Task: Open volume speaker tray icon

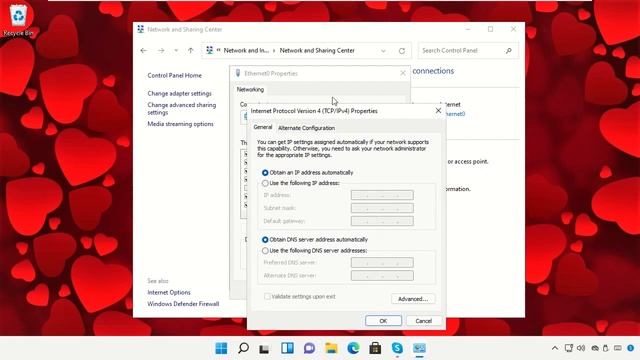Action: point(581,348)
